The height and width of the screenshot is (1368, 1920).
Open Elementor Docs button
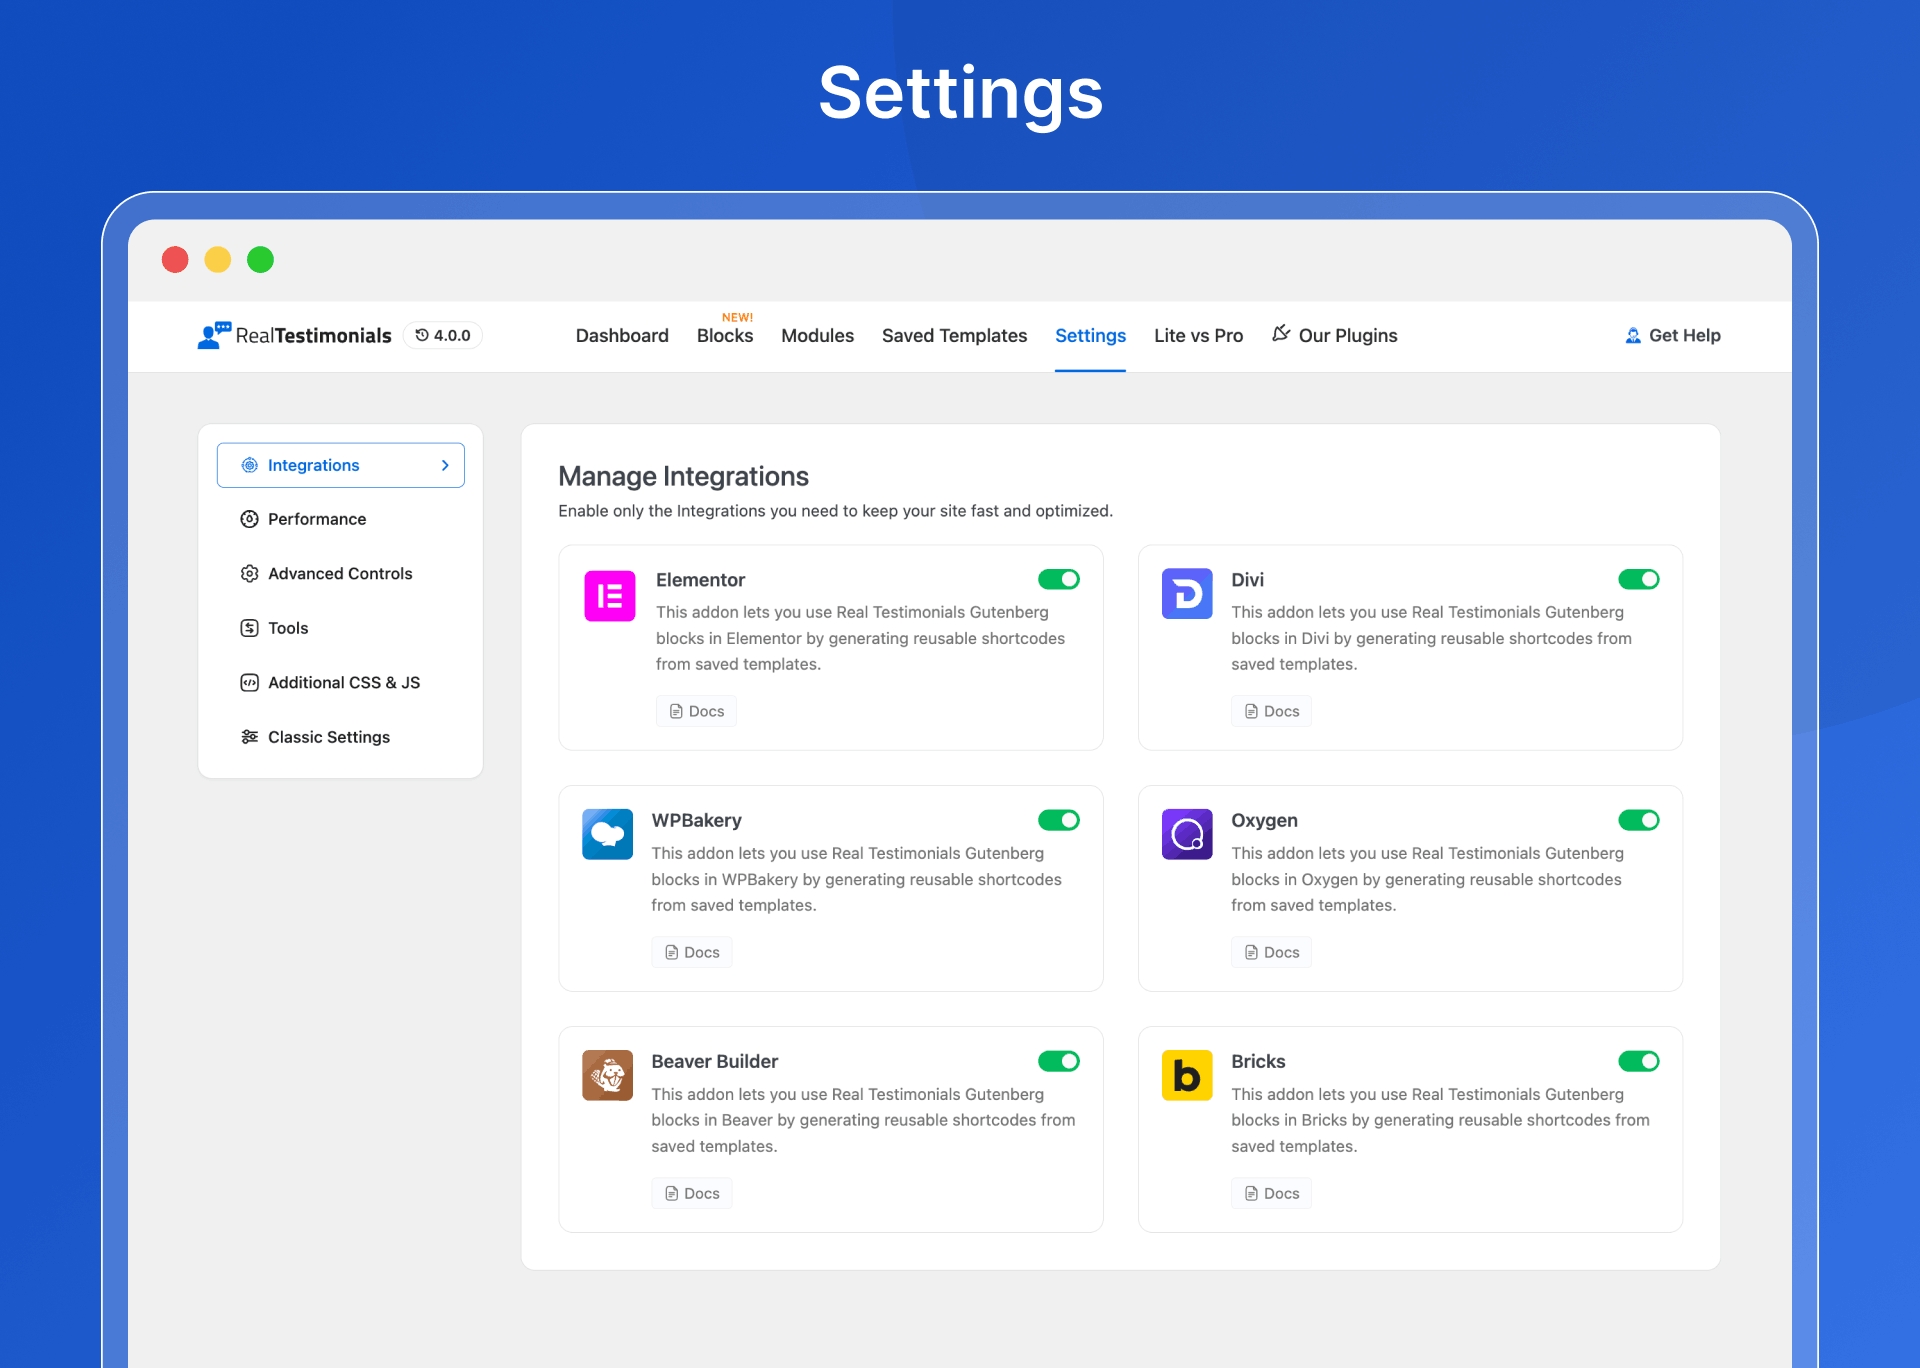tap(696, 711)
